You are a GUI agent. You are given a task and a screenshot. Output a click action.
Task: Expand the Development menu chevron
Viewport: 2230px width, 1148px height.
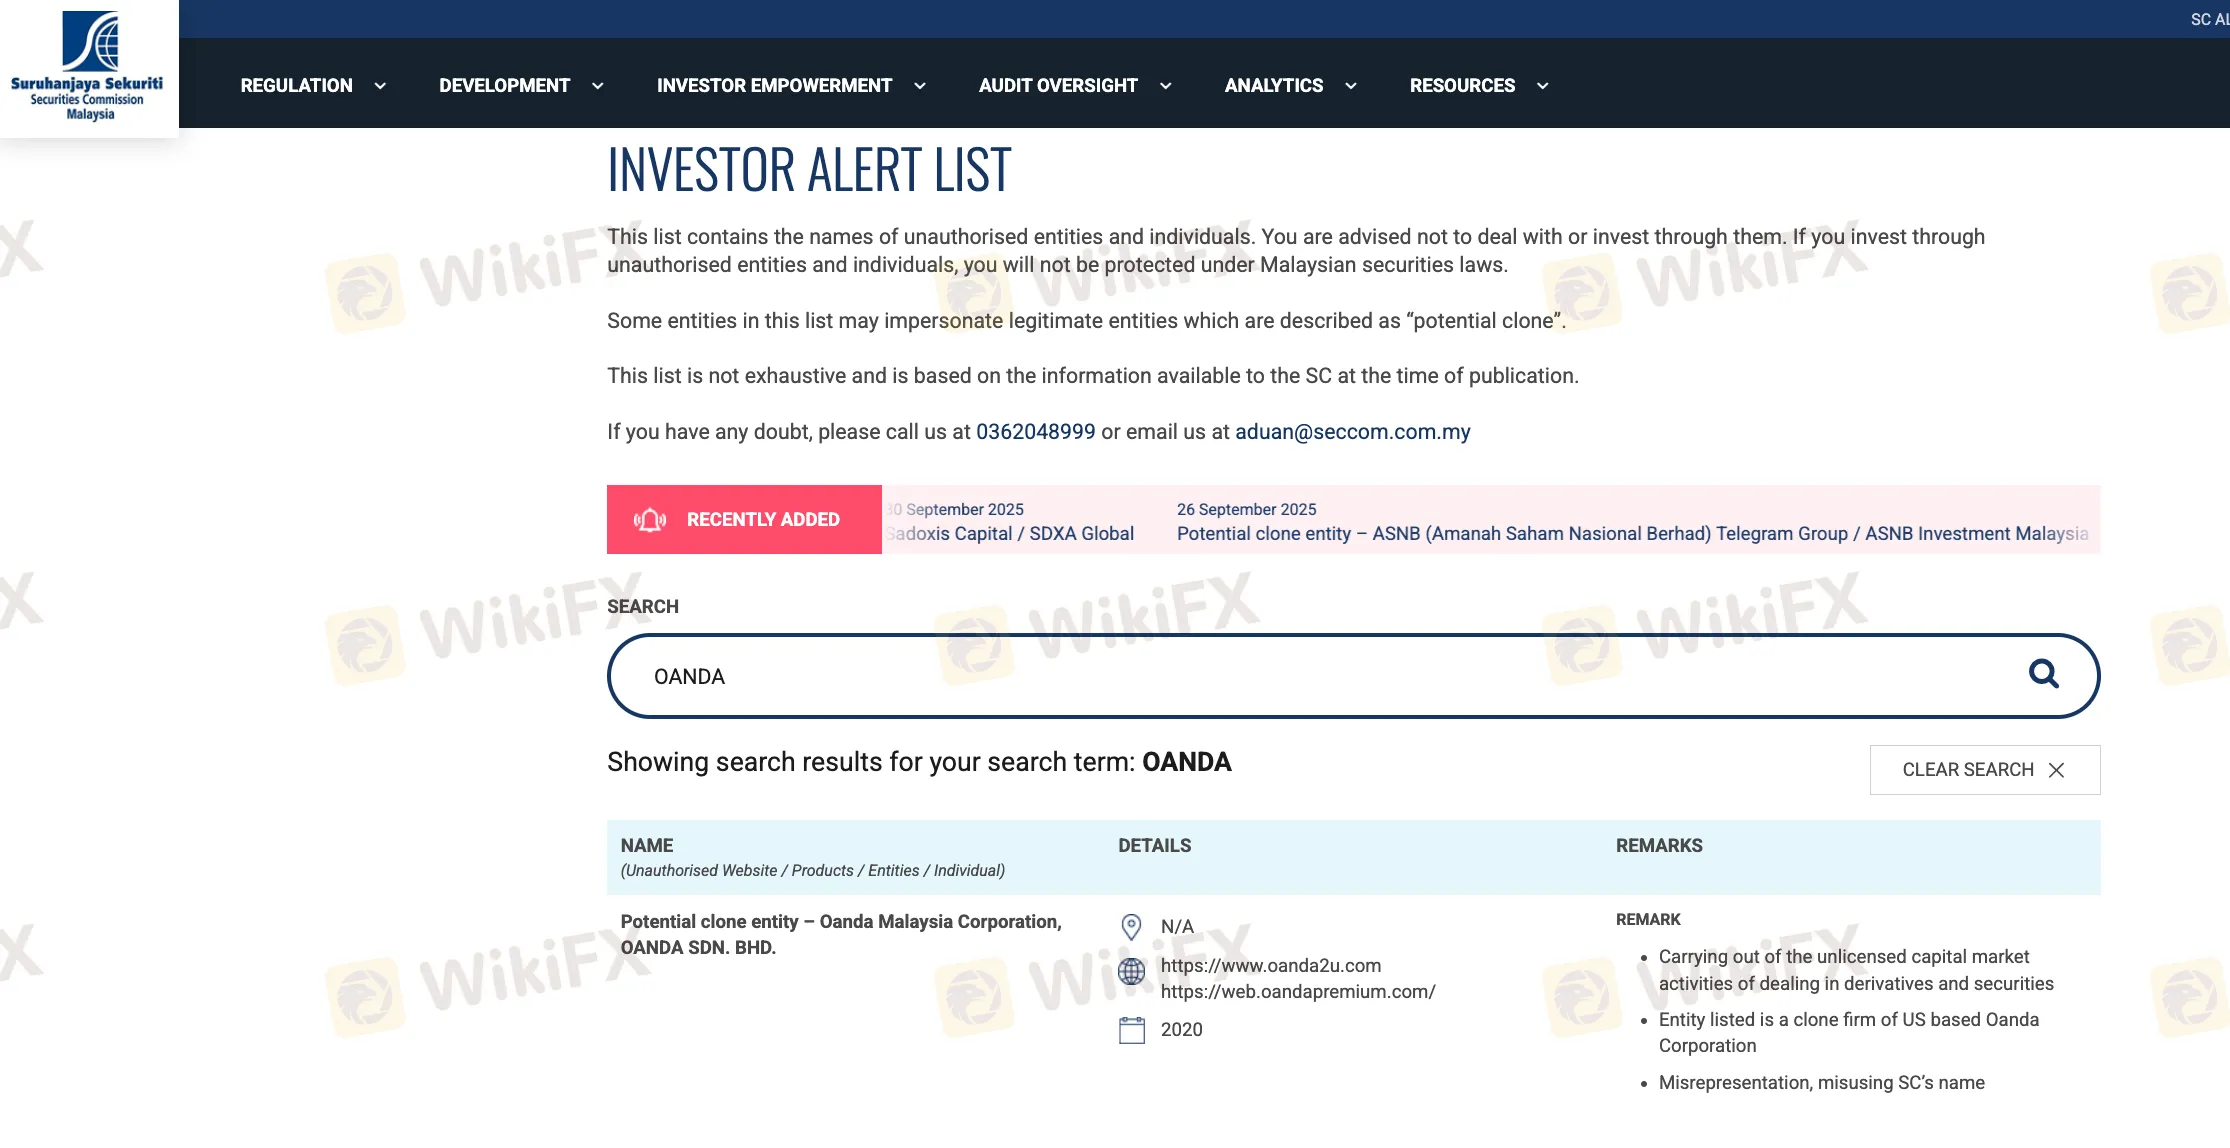[x=598, y=86]
